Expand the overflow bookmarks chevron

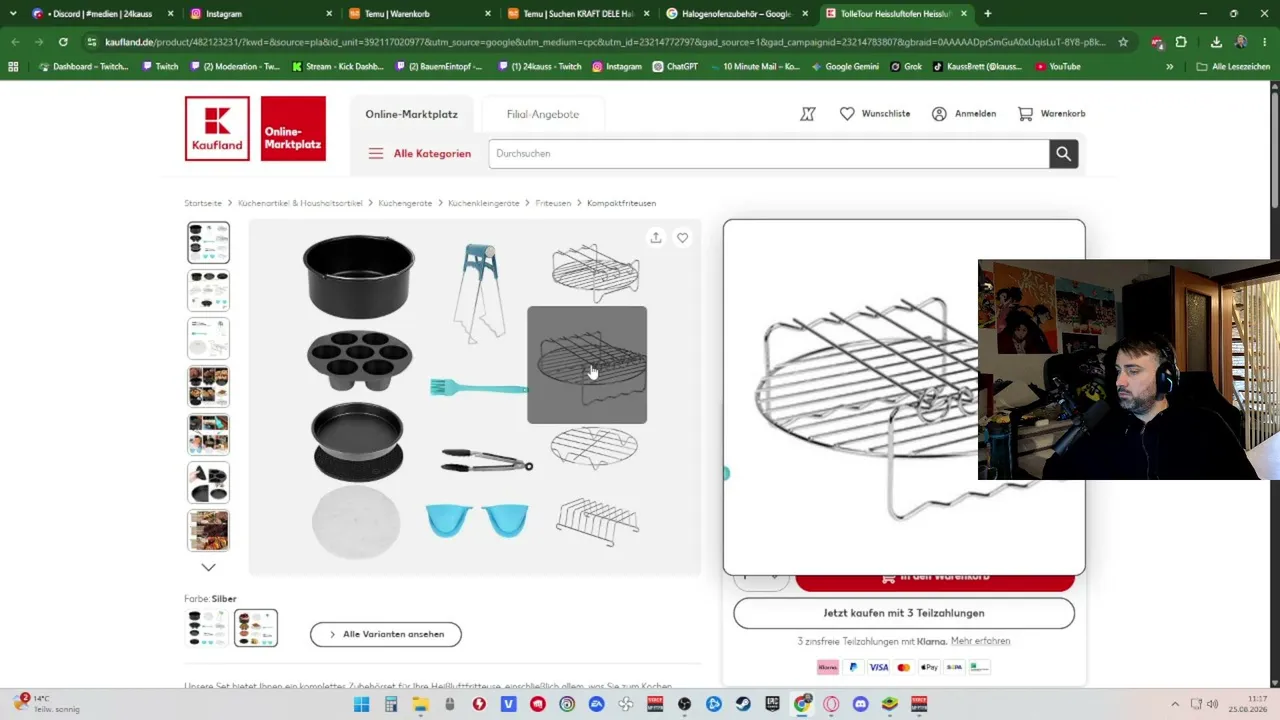pos(1170,67)
